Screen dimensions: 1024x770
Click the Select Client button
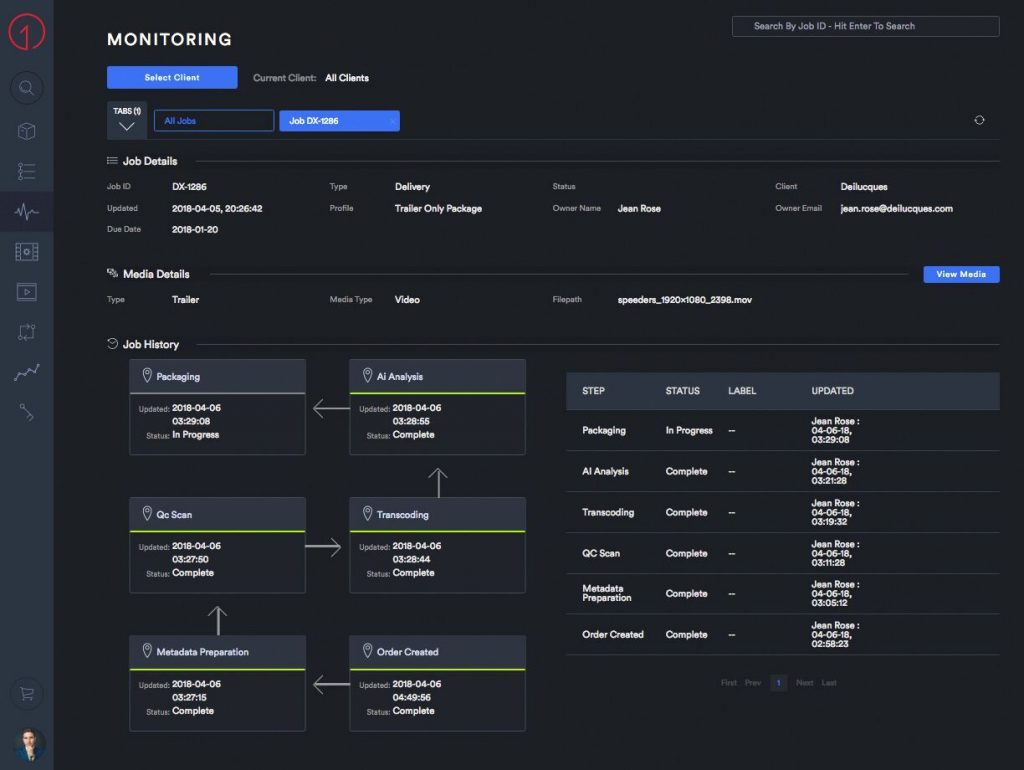172,77
